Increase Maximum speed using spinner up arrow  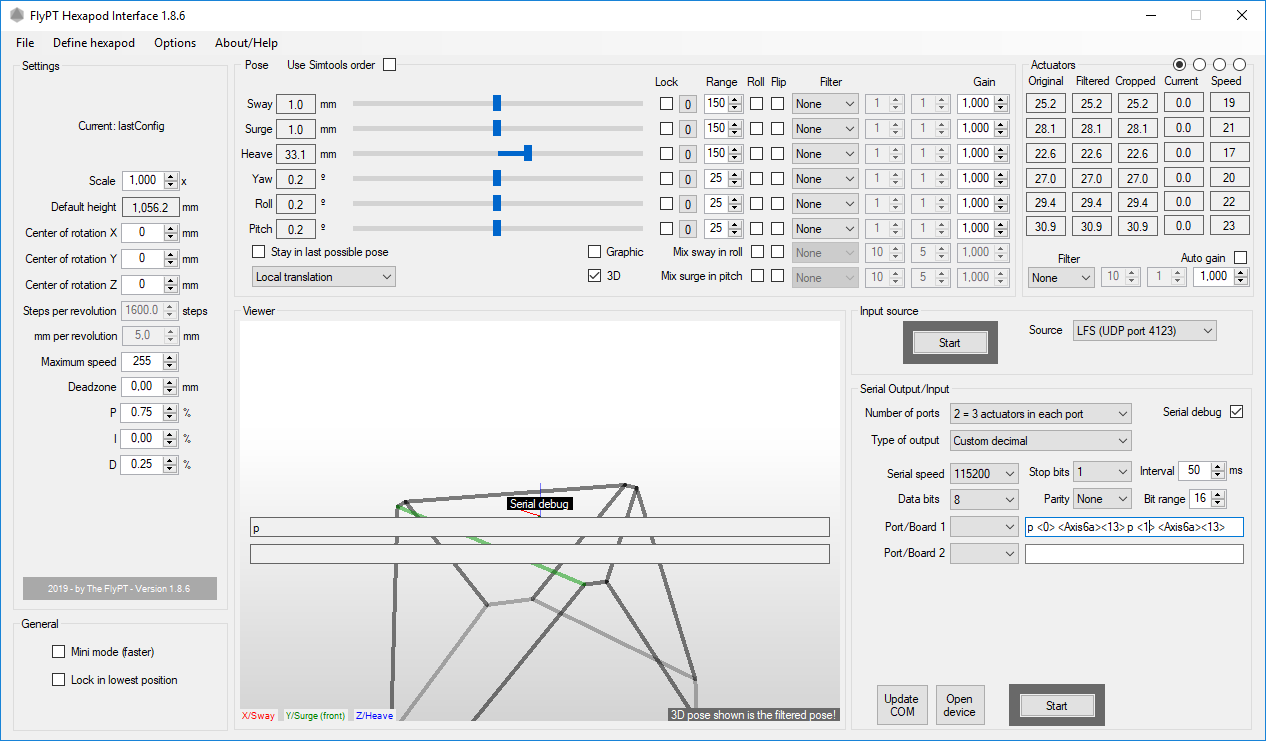(171, 358)
